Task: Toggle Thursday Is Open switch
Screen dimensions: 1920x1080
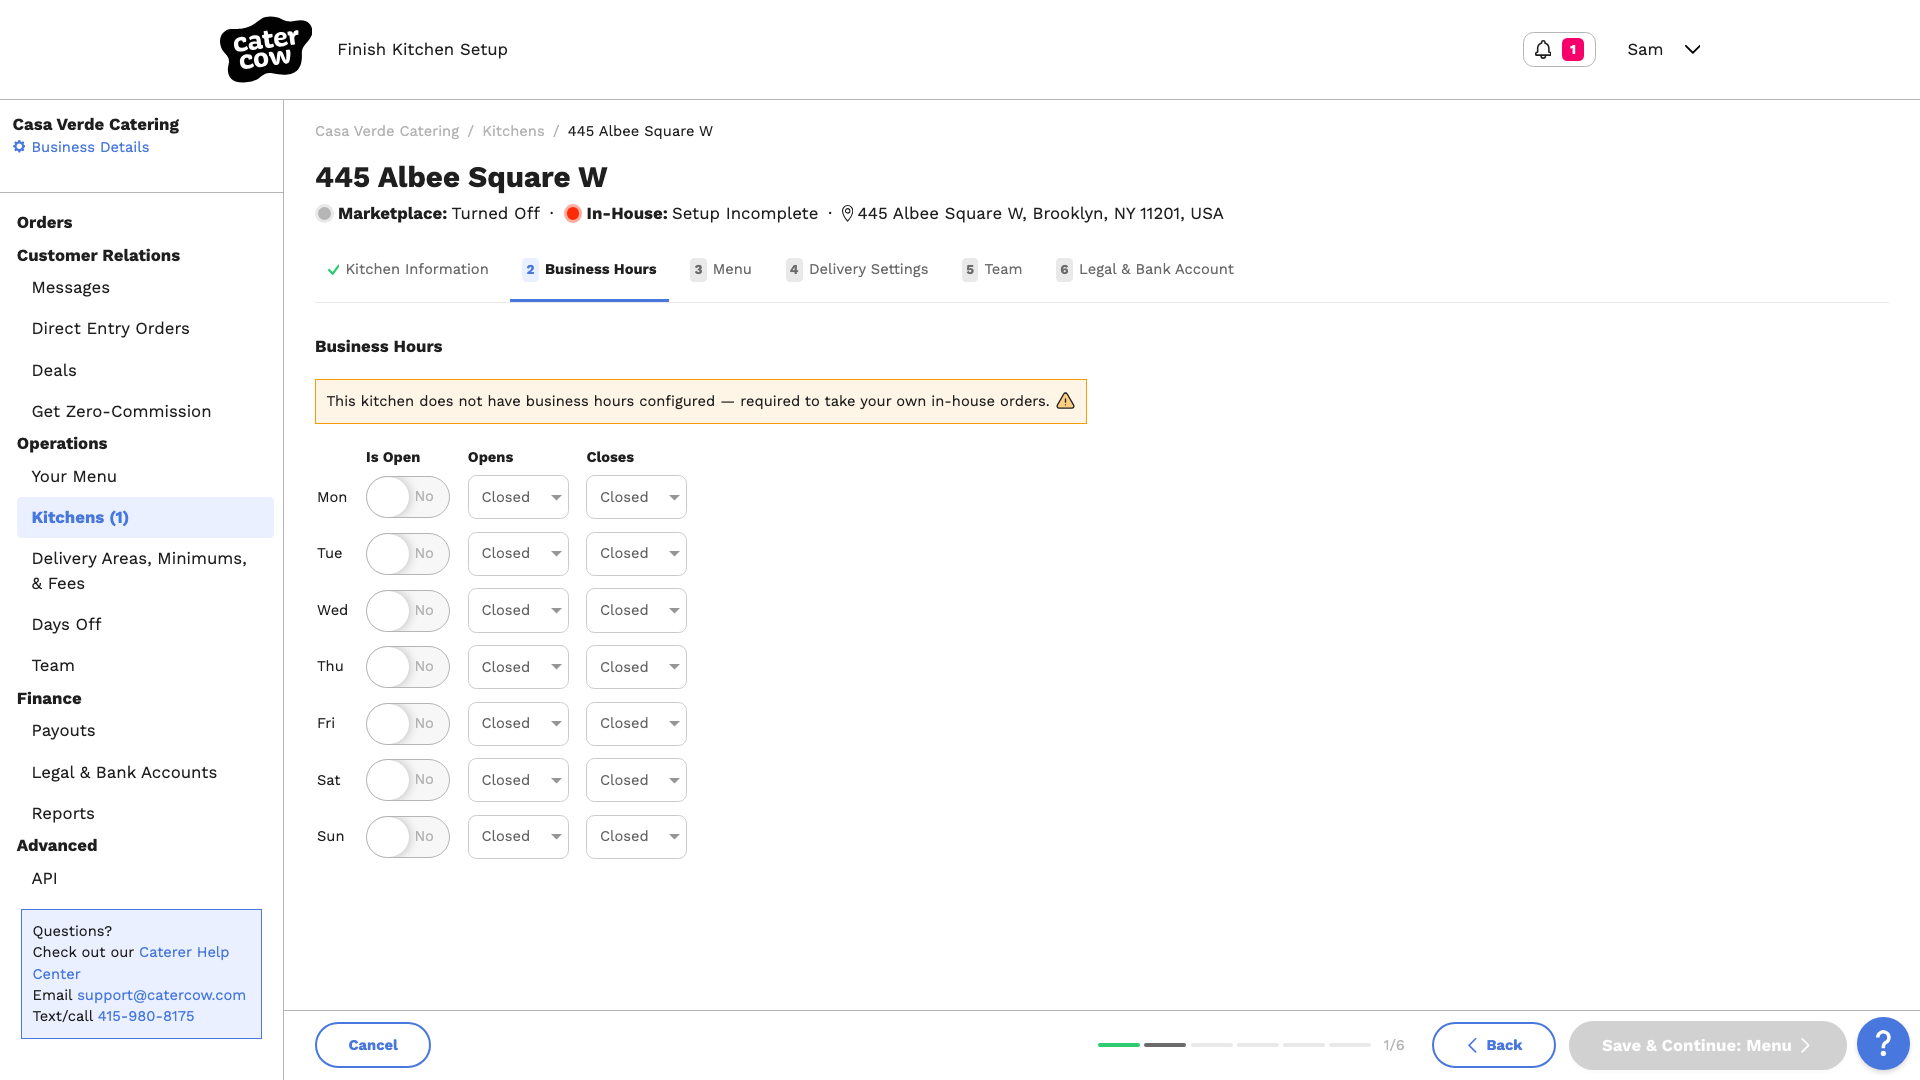Action: pos(407,667)
